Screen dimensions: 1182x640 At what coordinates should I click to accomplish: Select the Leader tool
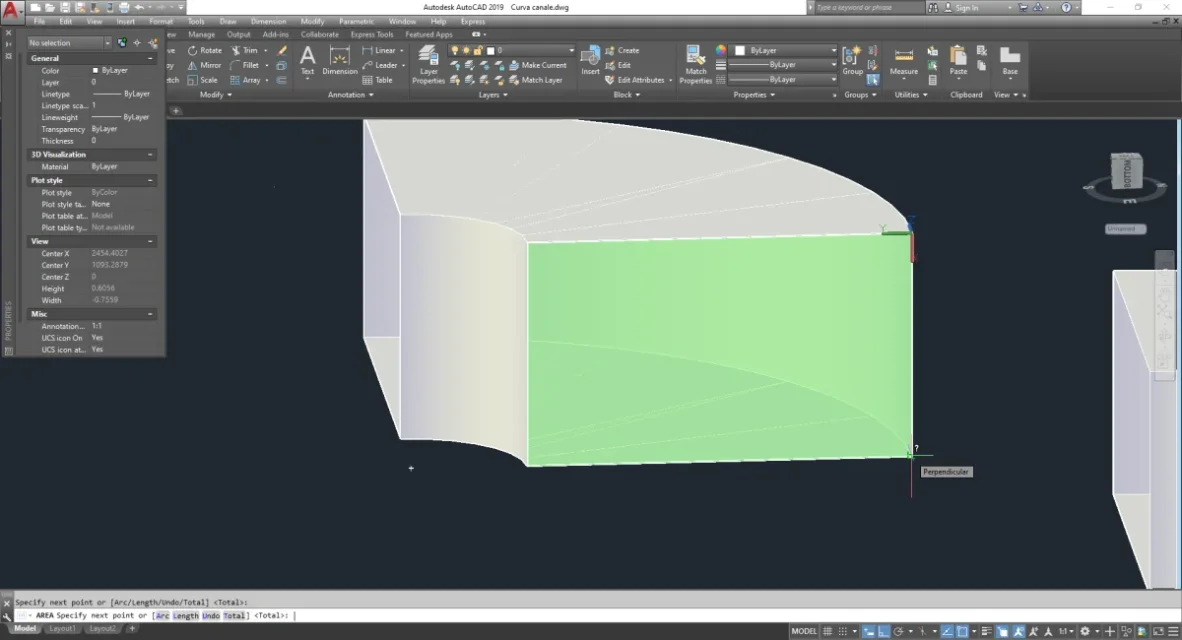[x=380, y=66]
